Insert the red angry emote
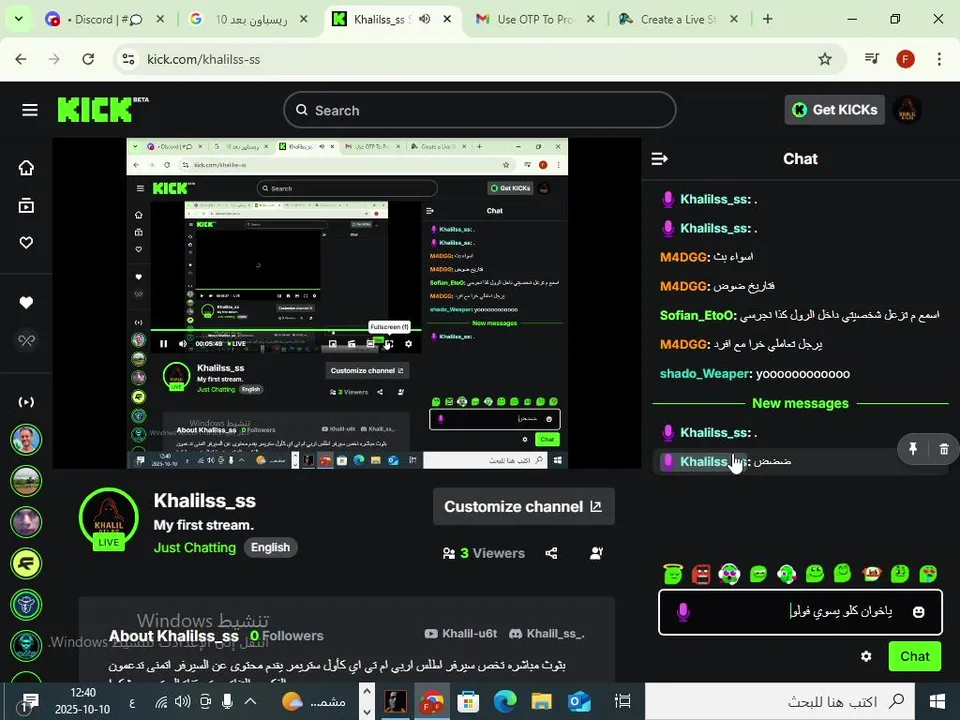The width and height of the screenshot is (960, 720). coord(701,574)
